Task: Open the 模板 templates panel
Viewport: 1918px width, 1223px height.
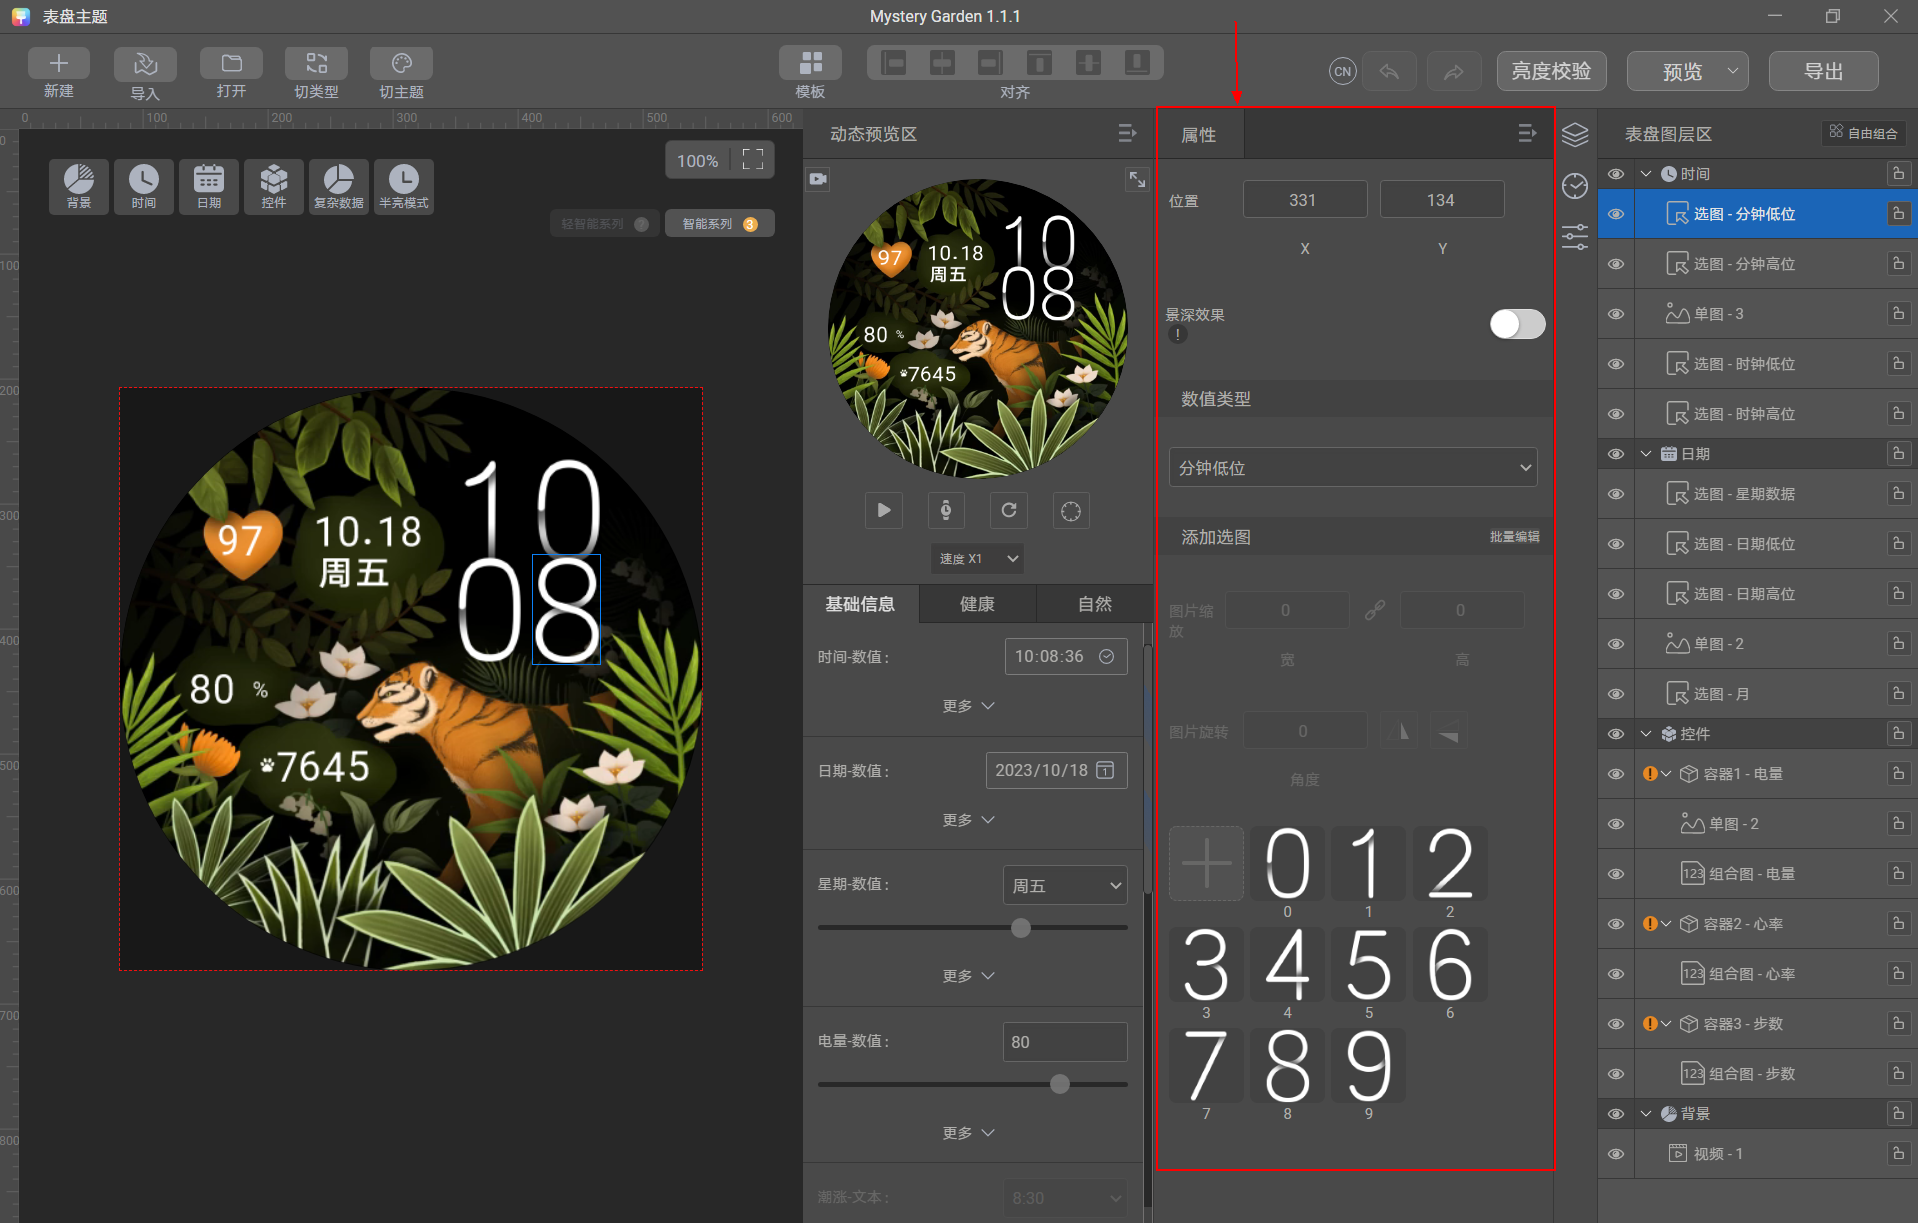Action: 810,71
